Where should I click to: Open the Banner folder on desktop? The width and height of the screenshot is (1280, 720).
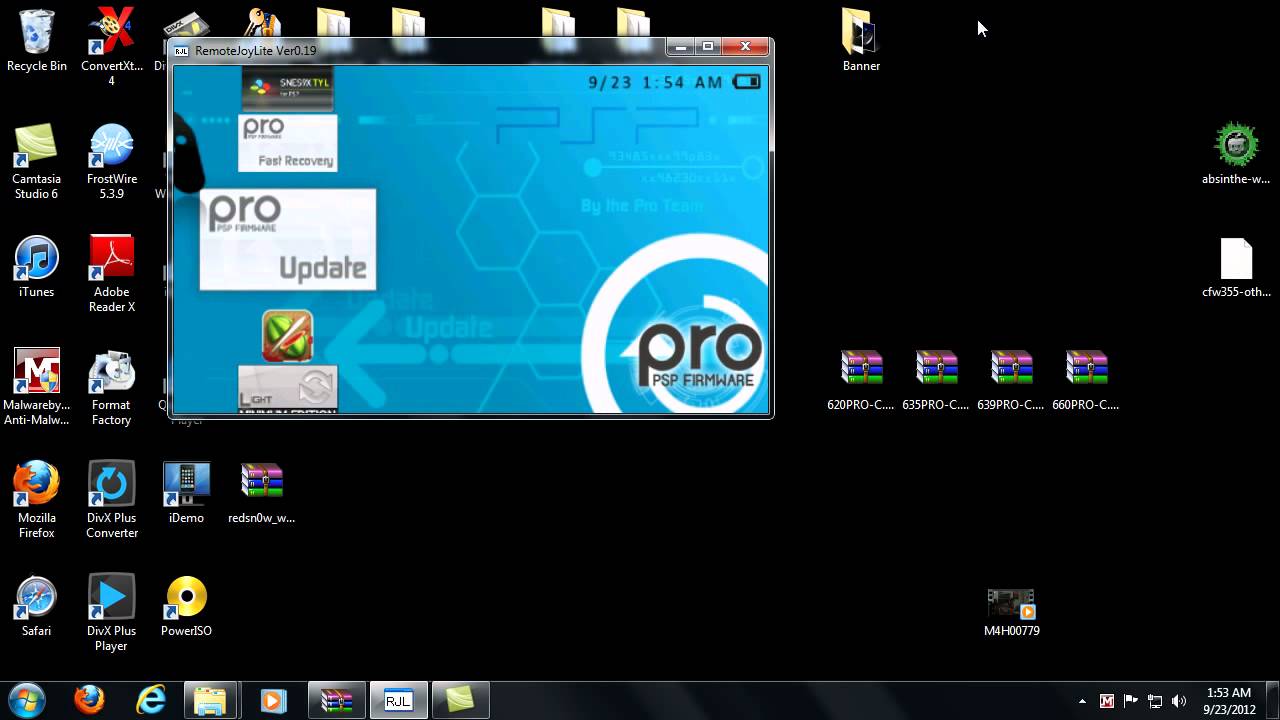(861, 41)
